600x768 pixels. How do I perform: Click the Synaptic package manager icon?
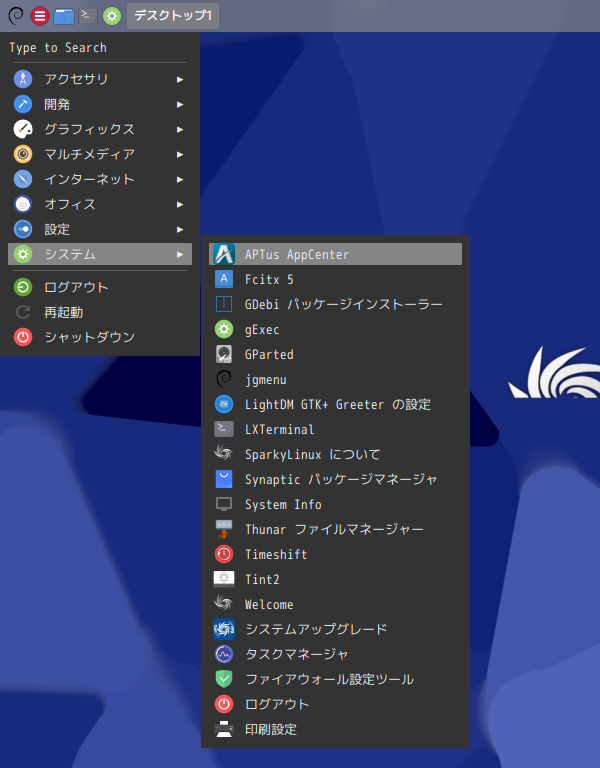coord(224,479)
